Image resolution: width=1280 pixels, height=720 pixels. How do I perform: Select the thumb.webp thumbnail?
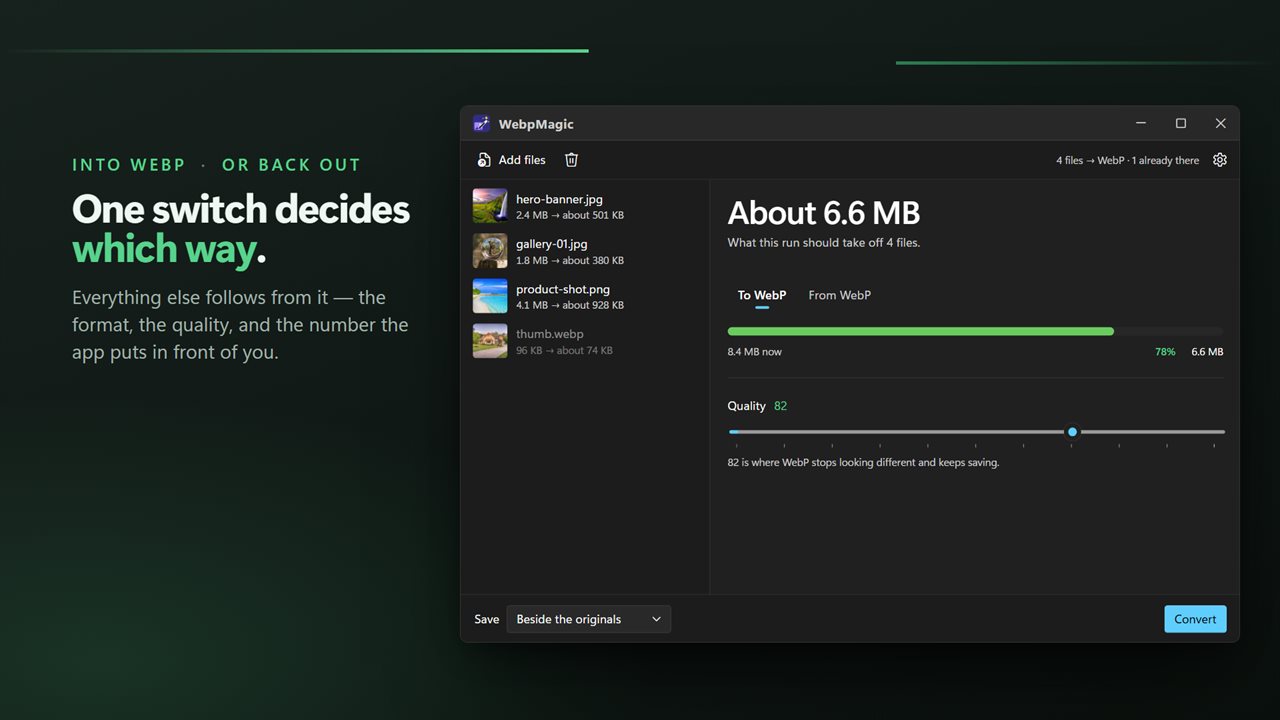click(490, 341)
